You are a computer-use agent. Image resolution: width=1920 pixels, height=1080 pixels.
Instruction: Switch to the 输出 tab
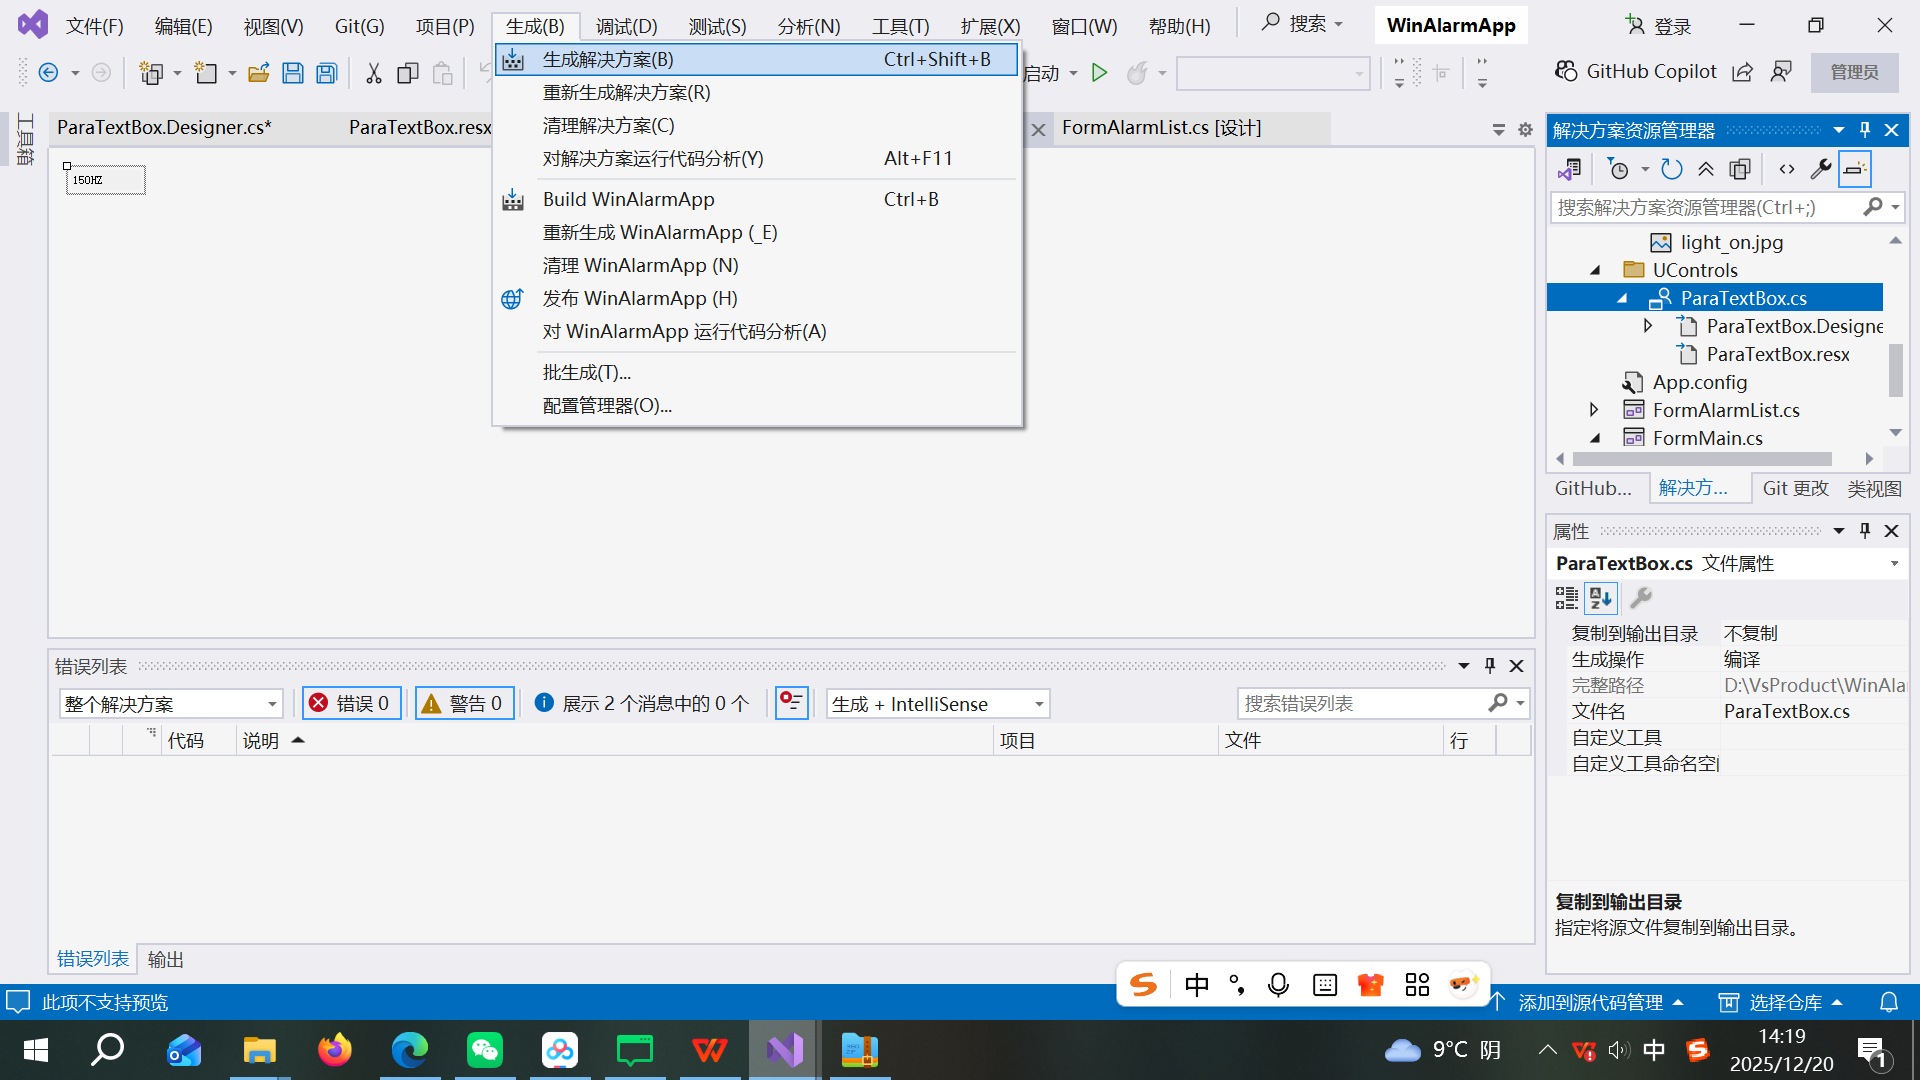coord(165,959)
